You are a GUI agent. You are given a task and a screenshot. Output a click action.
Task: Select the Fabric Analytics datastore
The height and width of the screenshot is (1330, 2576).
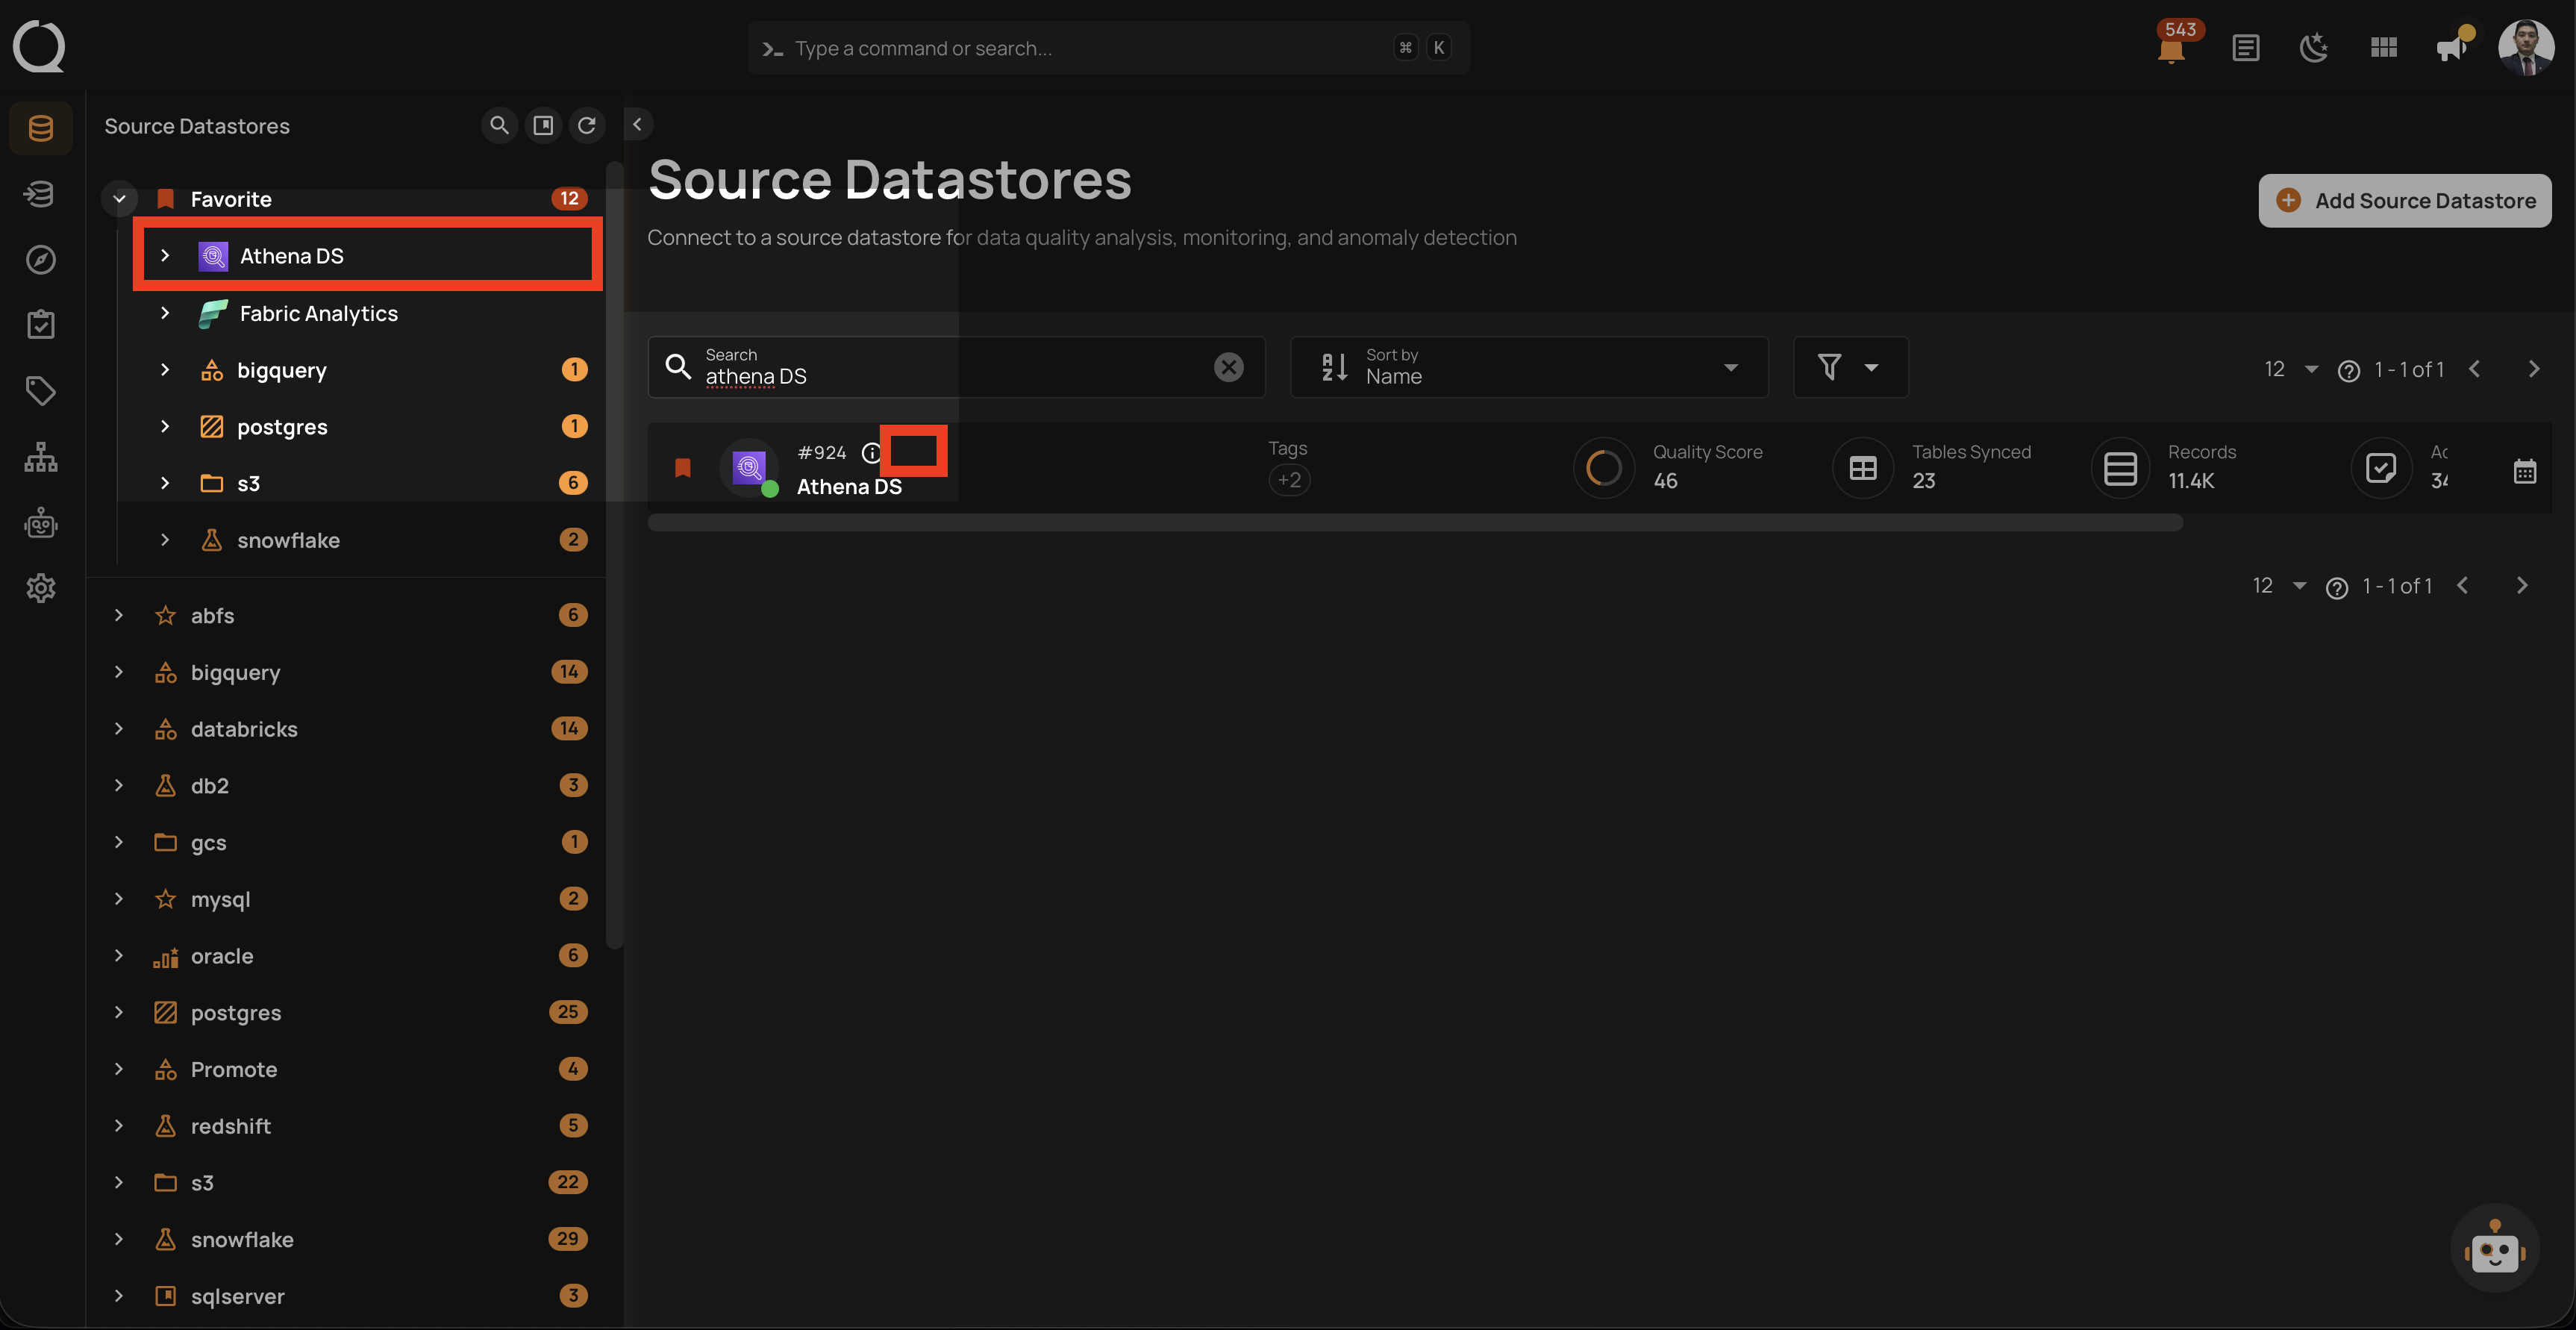pos(318,313)
